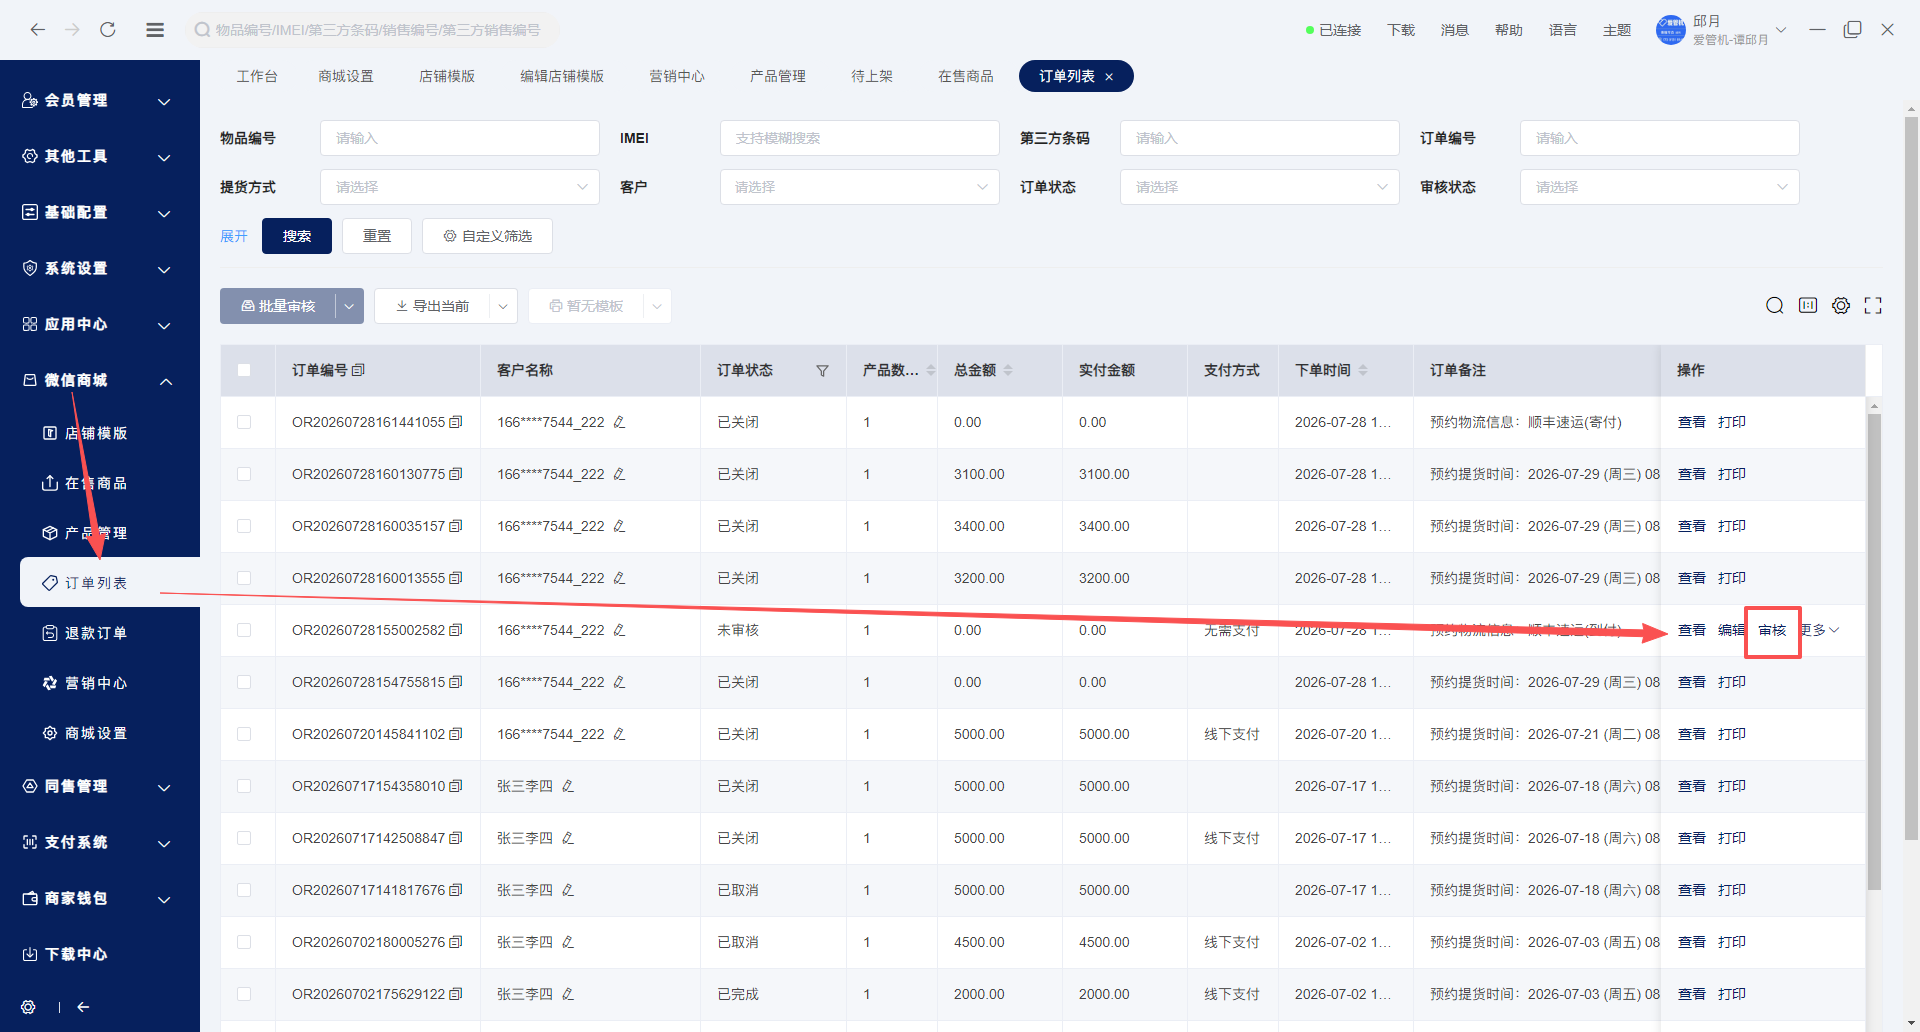Toggle select-all checkbox in table header
The image size is (1920, 1032).
point(244,370)
